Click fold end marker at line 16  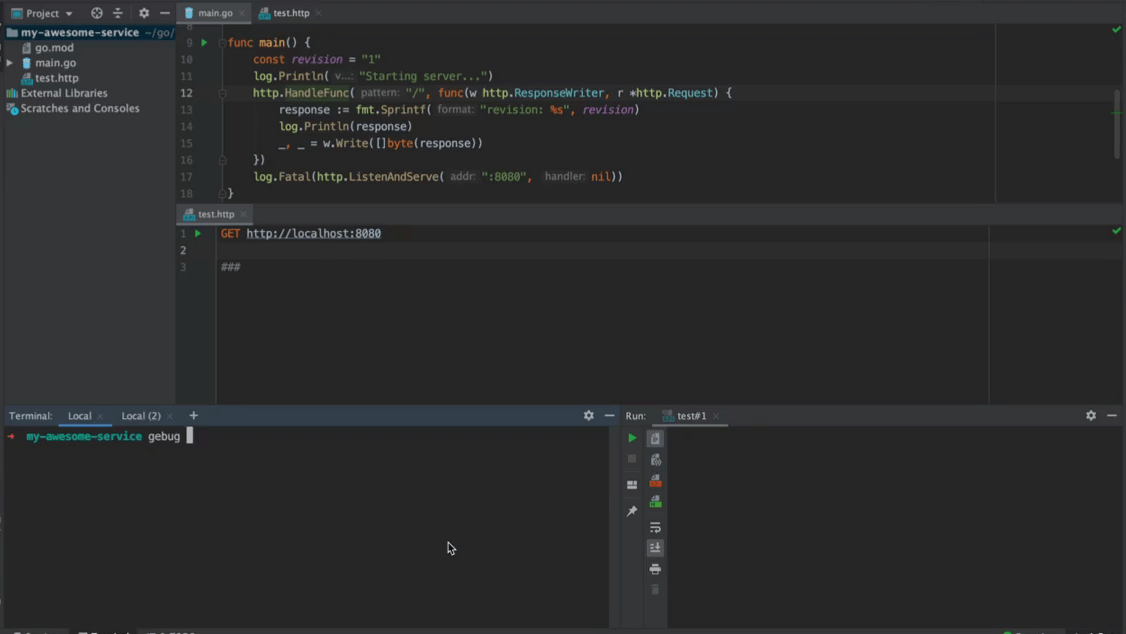[x=222, y=160]
